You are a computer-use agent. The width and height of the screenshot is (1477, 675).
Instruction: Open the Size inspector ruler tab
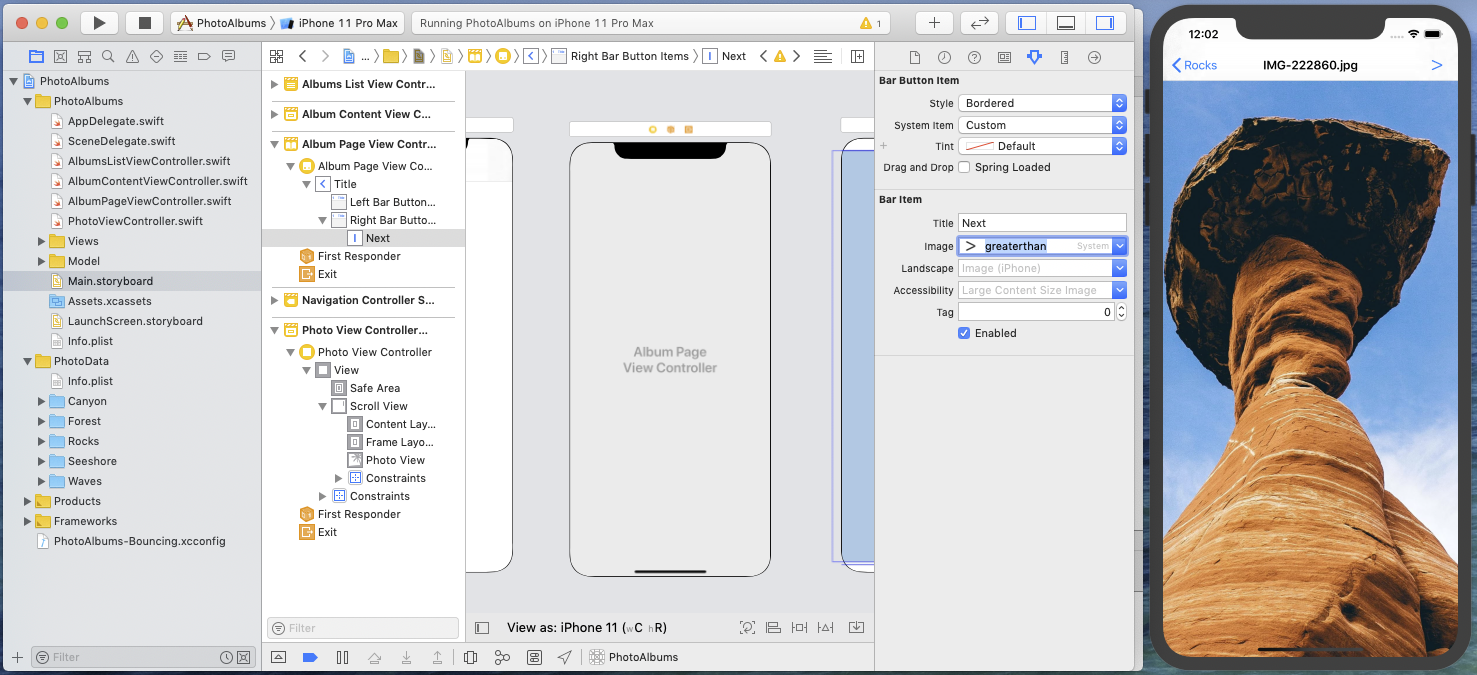tap(1064, 57)
